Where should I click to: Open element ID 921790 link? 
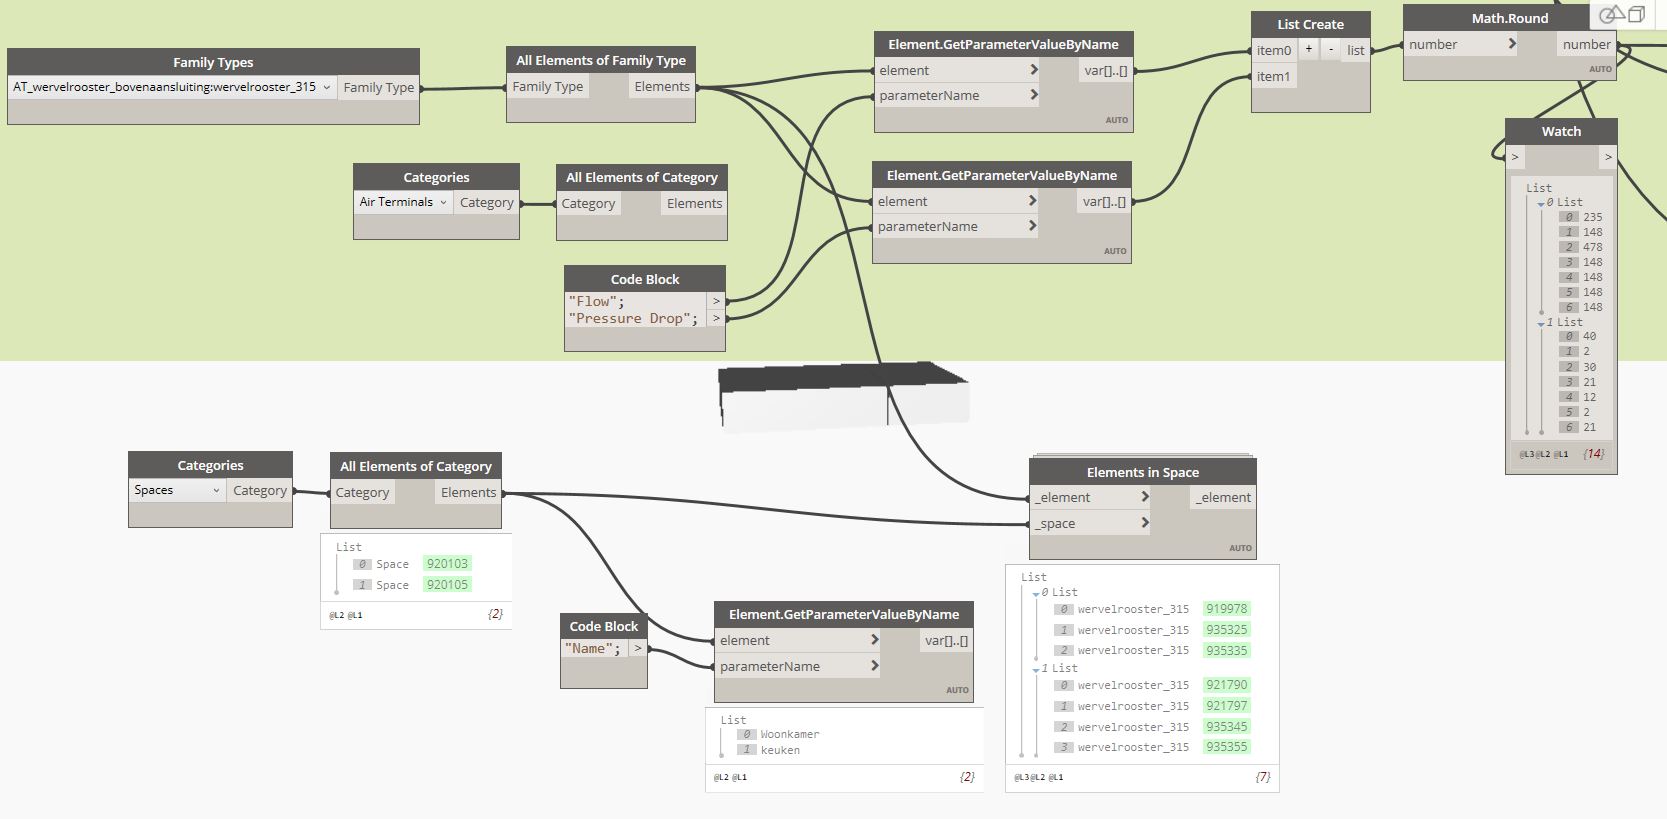pyautogui.click(x=1227, y=685)
